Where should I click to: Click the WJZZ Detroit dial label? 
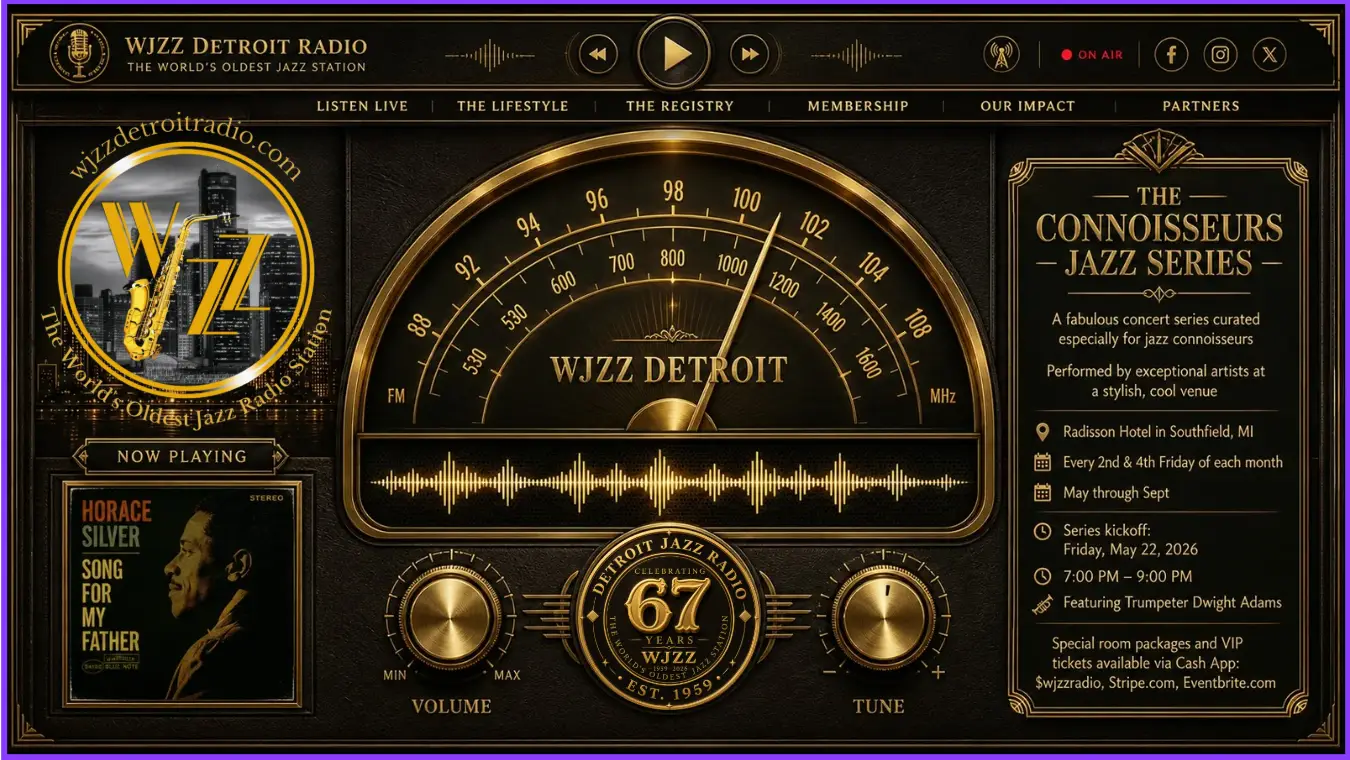click(668, 369)
